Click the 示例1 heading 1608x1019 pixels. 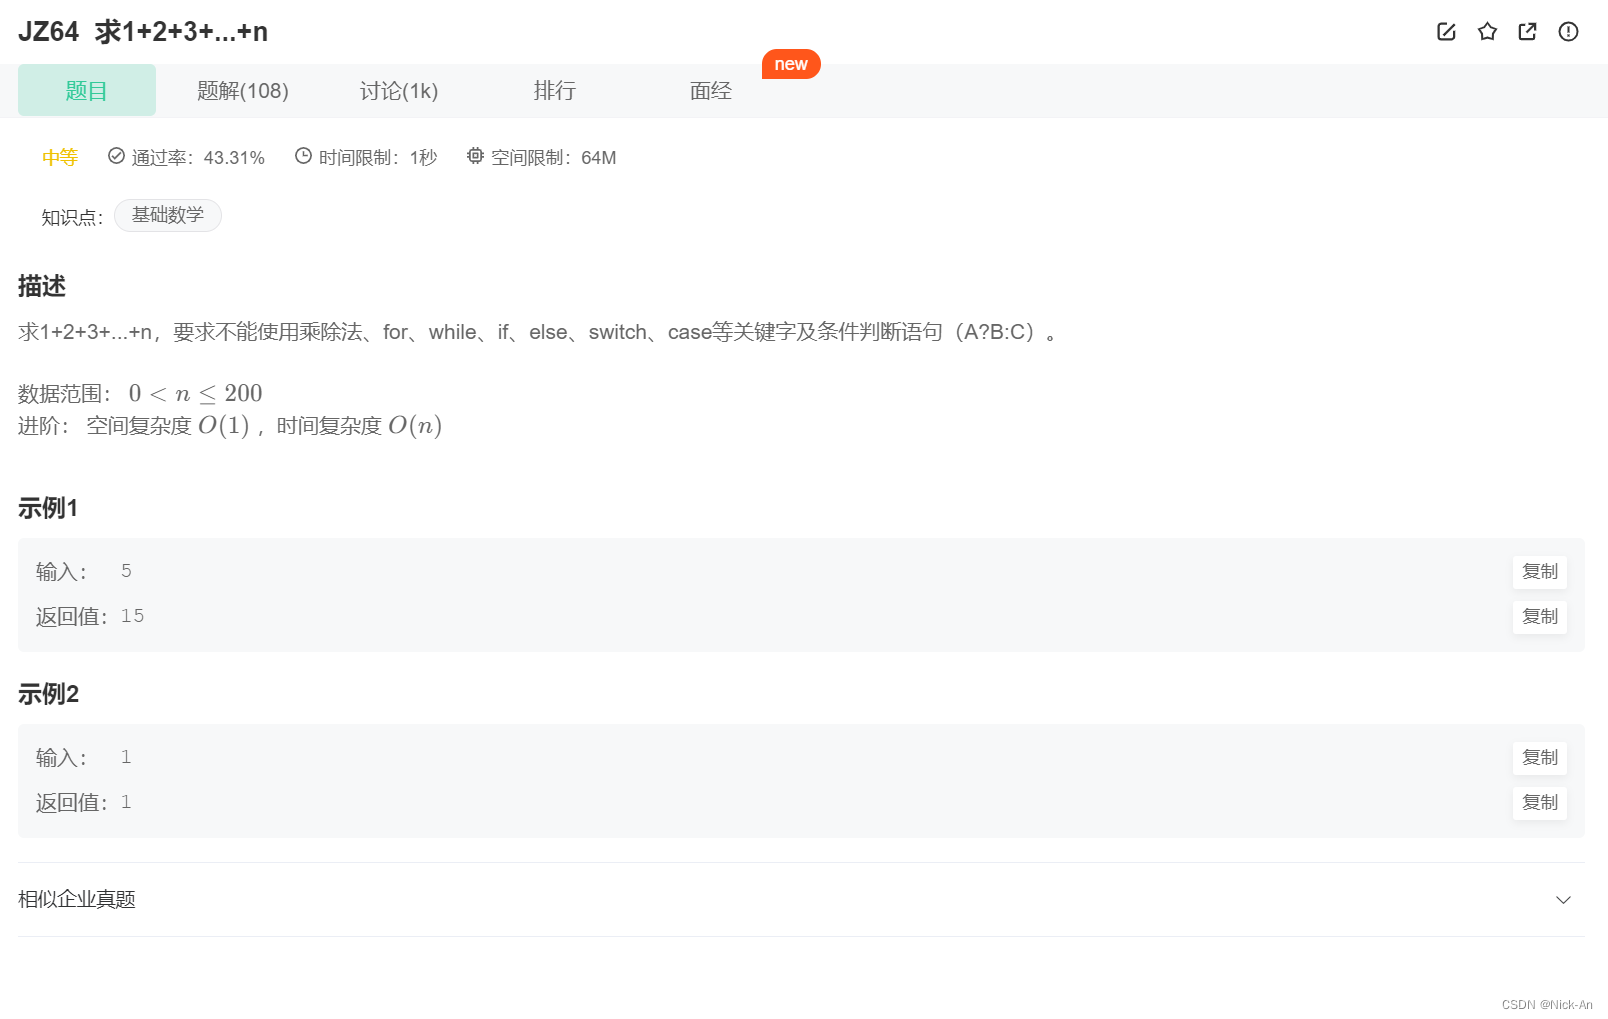coord(48,508)
